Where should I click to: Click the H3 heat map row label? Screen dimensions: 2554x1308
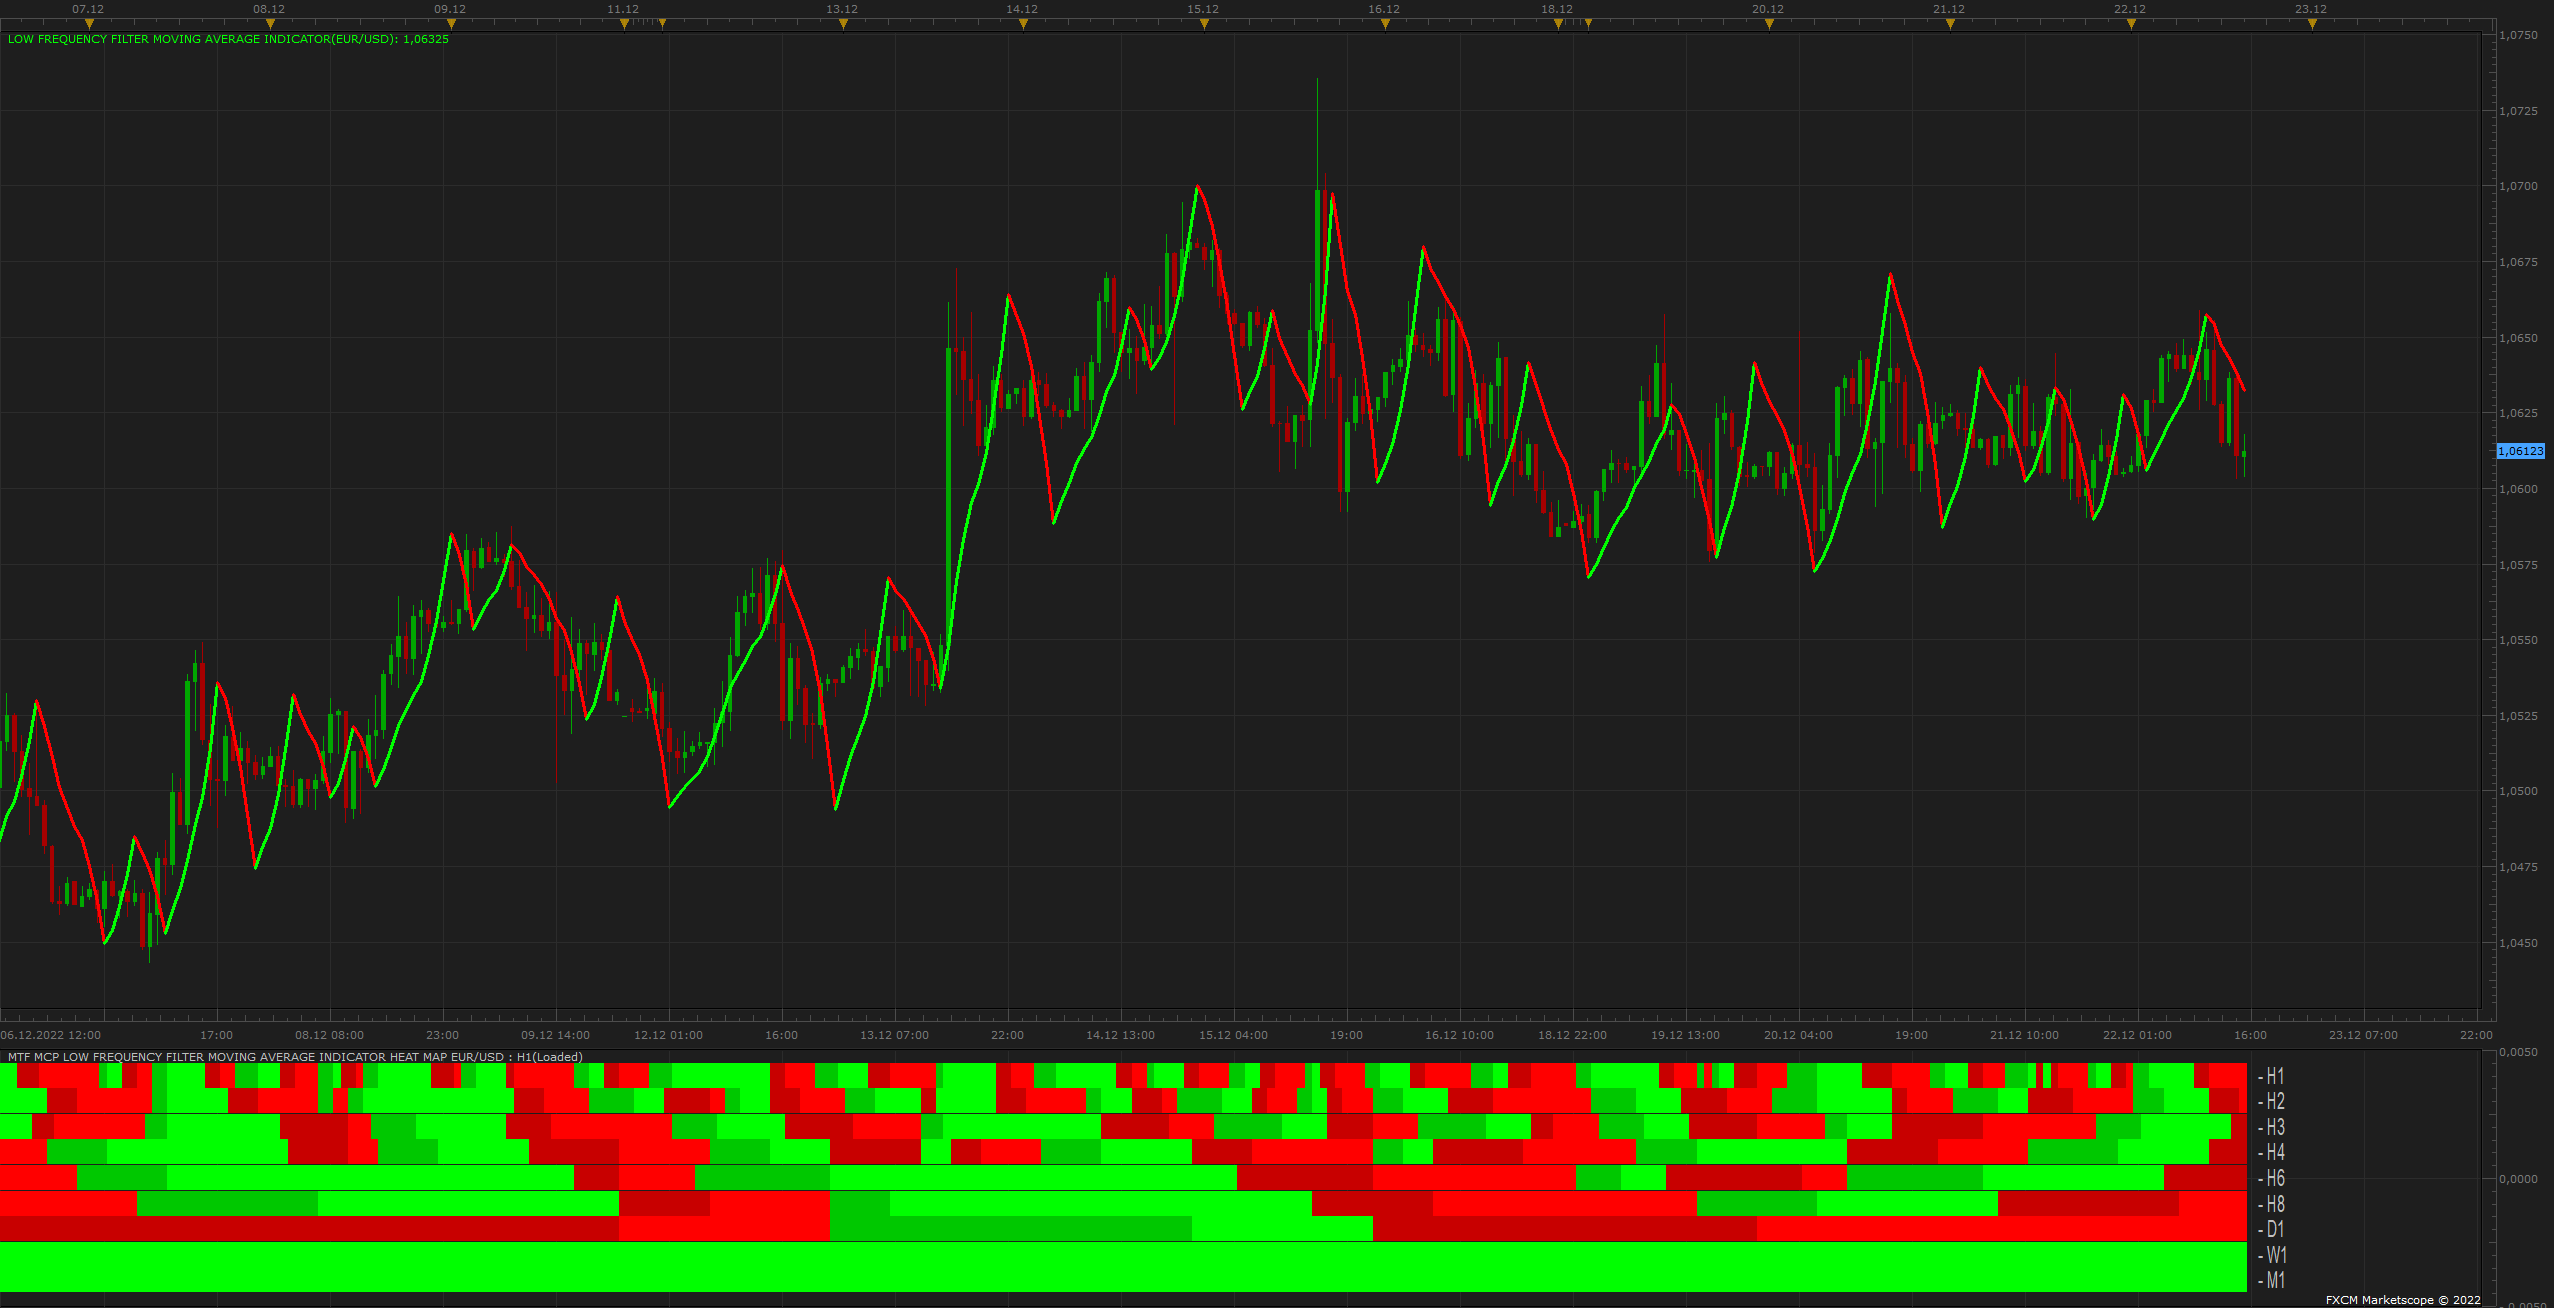click(x=2271, y=1127)
